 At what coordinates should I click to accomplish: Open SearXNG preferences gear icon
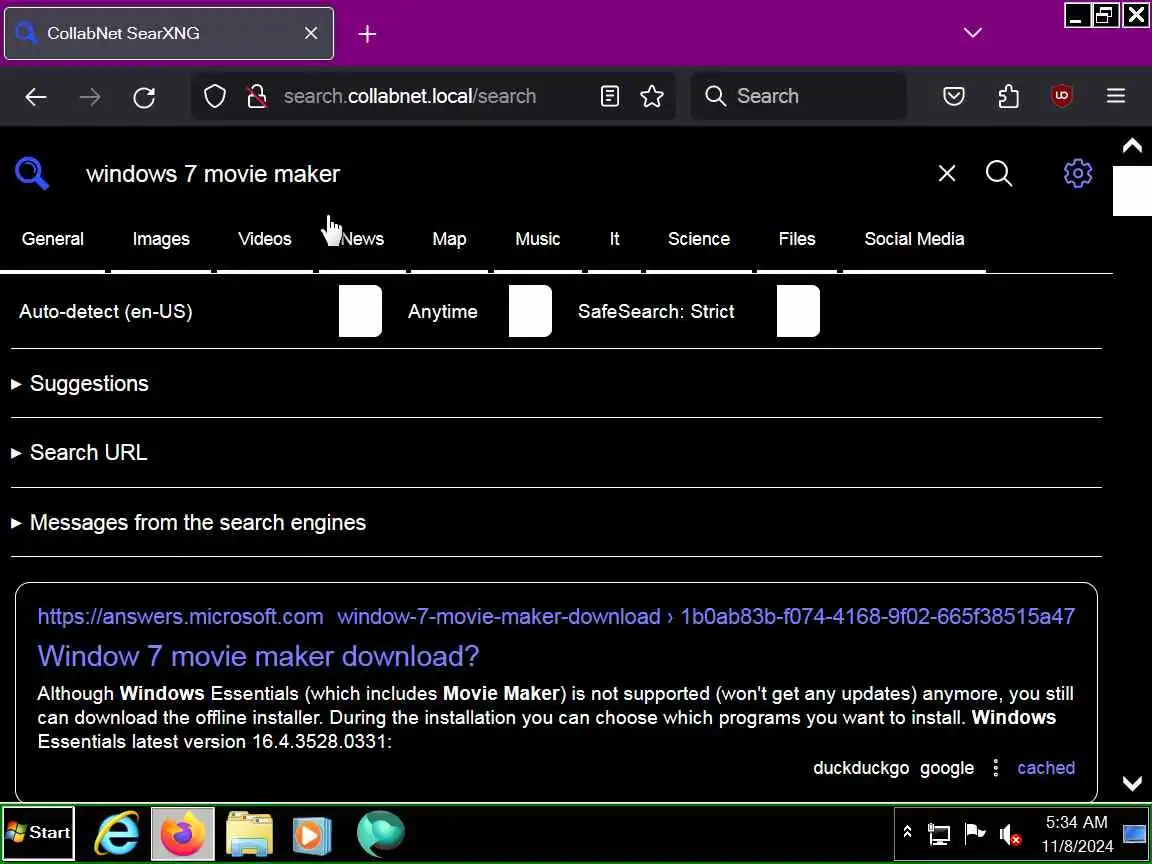pos(1077,173)
